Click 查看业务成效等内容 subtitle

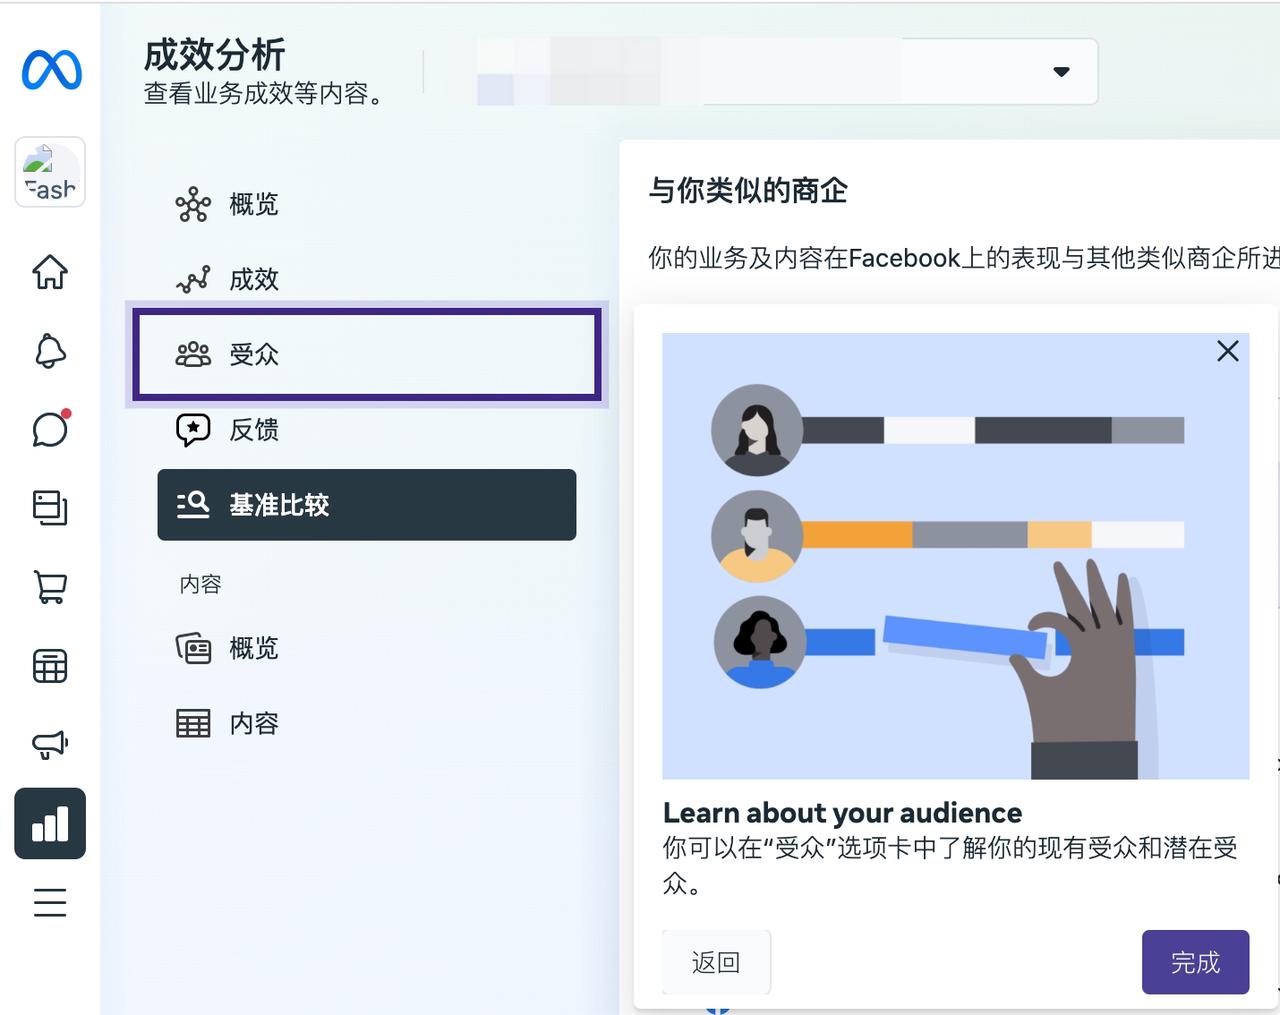[x=263, y=93]
